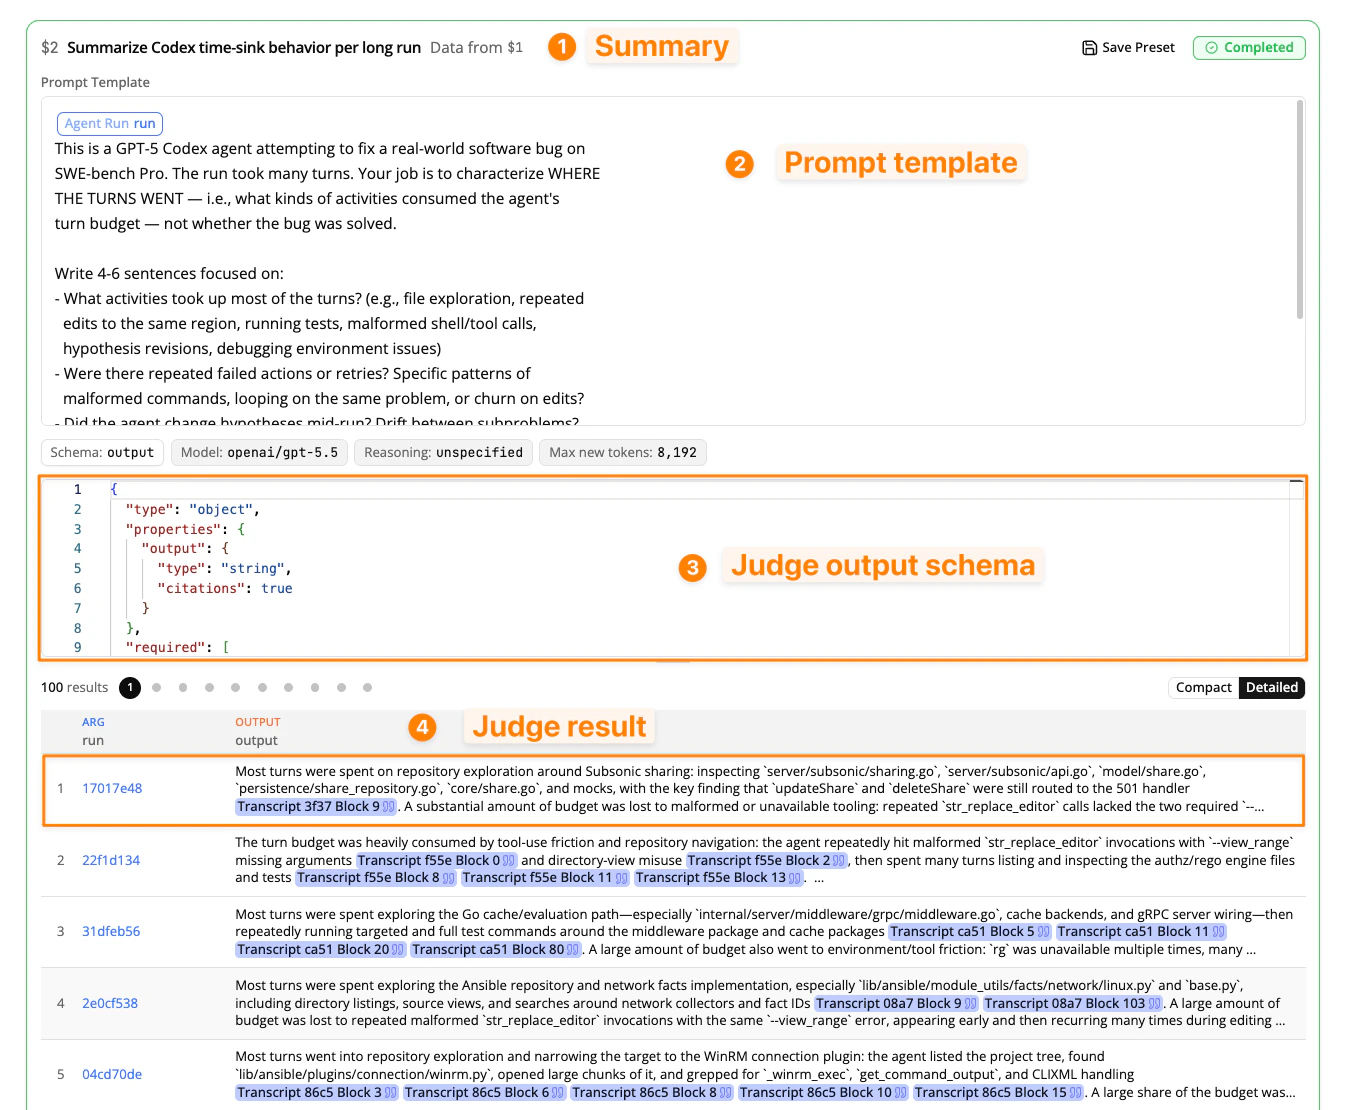Go to the last results page dot
The height and width of the screenshot is (1110, 1351).
pos(367,688)
